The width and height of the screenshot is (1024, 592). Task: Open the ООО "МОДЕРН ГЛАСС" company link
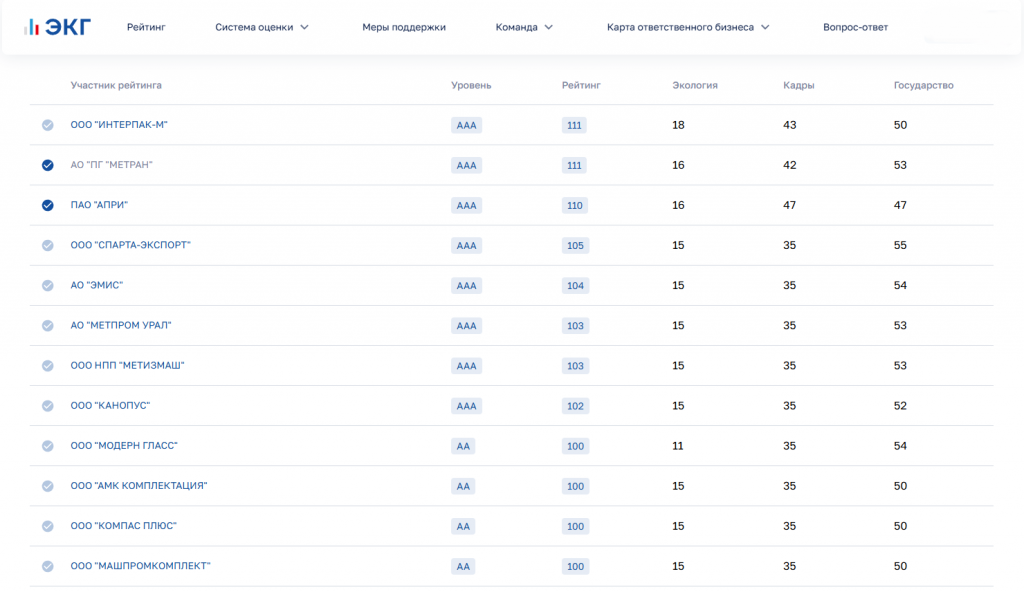[x=124, y=446]
